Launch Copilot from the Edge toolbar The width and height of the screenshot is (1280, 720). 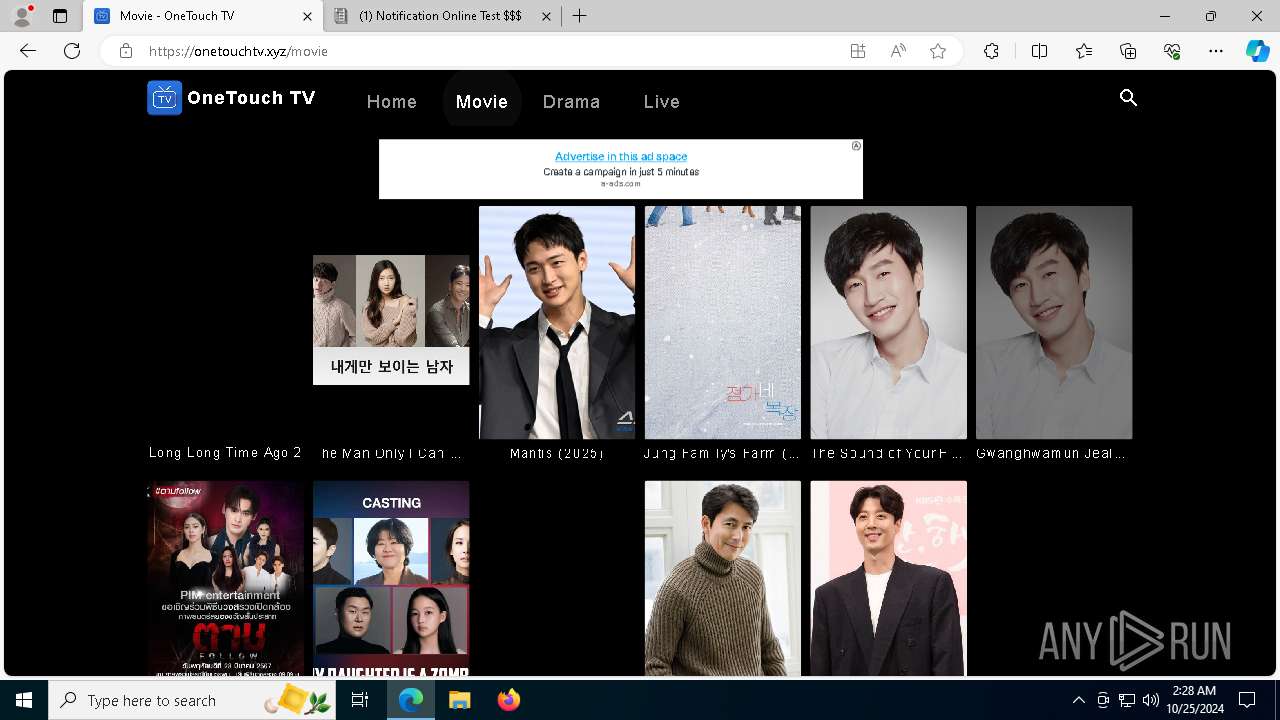1257,51
